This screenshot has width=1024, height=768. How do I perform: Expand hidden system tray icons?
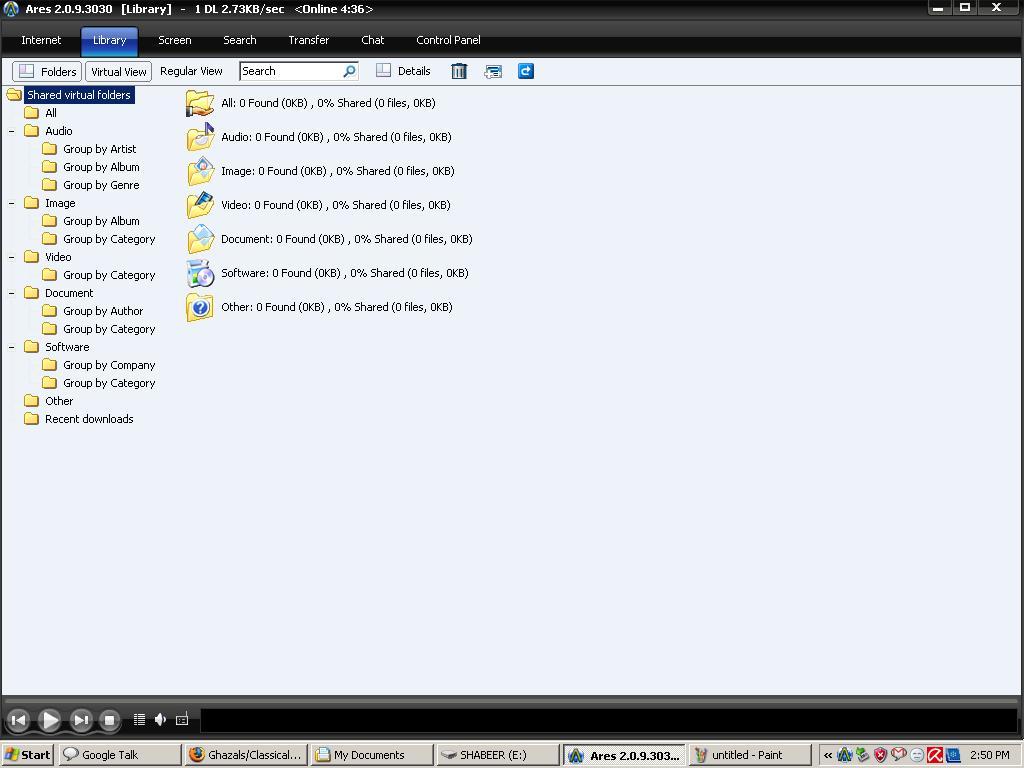pos(828,755)
